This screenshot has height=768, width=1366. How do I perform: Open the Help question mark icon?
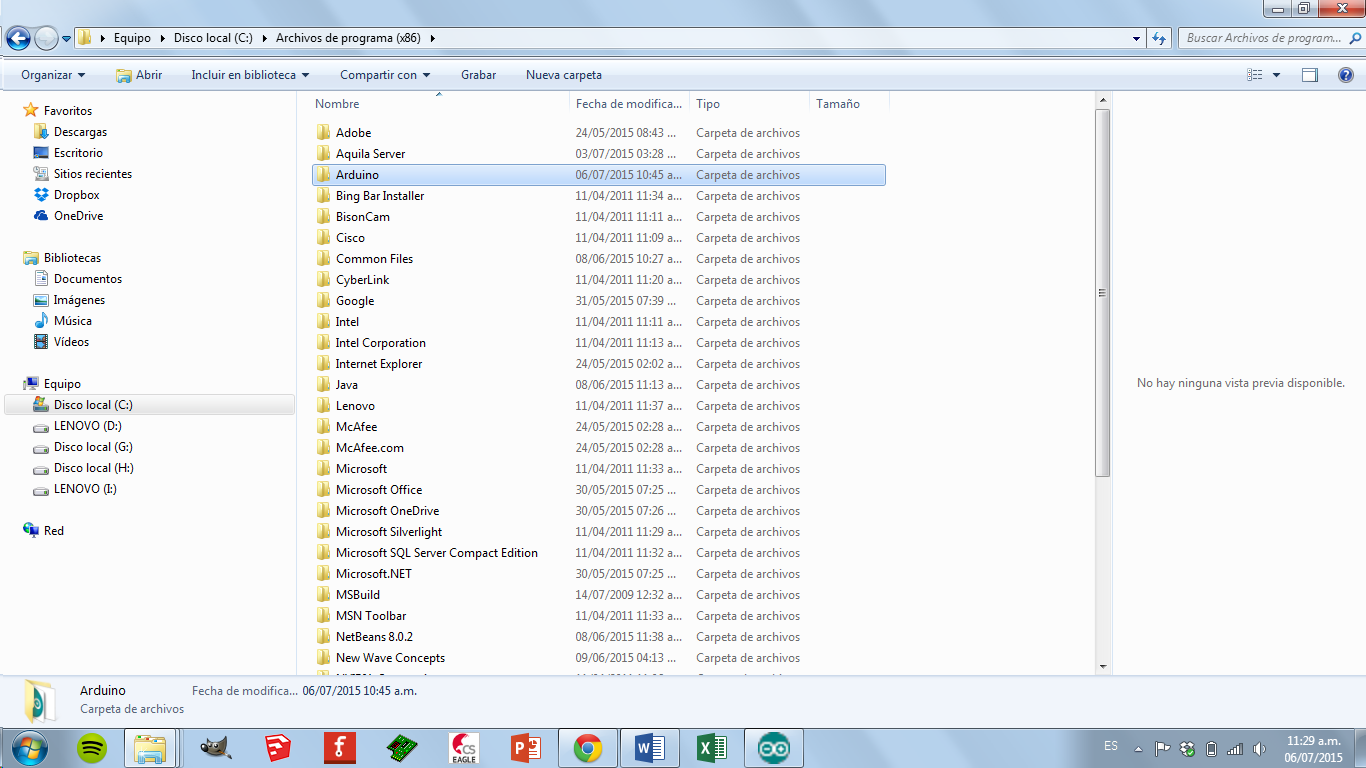[1346, 75]
